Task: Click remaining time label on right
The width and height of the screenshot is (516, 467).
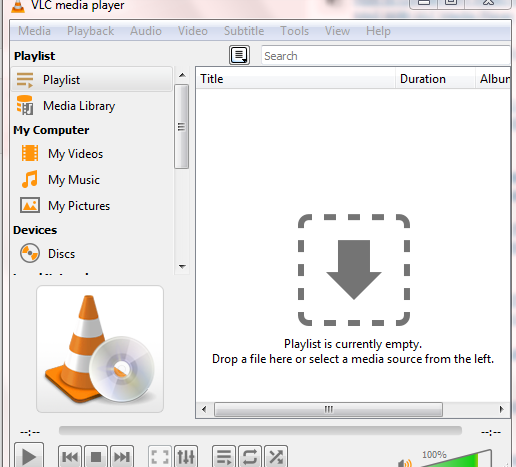Action: pyautogui.click(x=491, y=432)
